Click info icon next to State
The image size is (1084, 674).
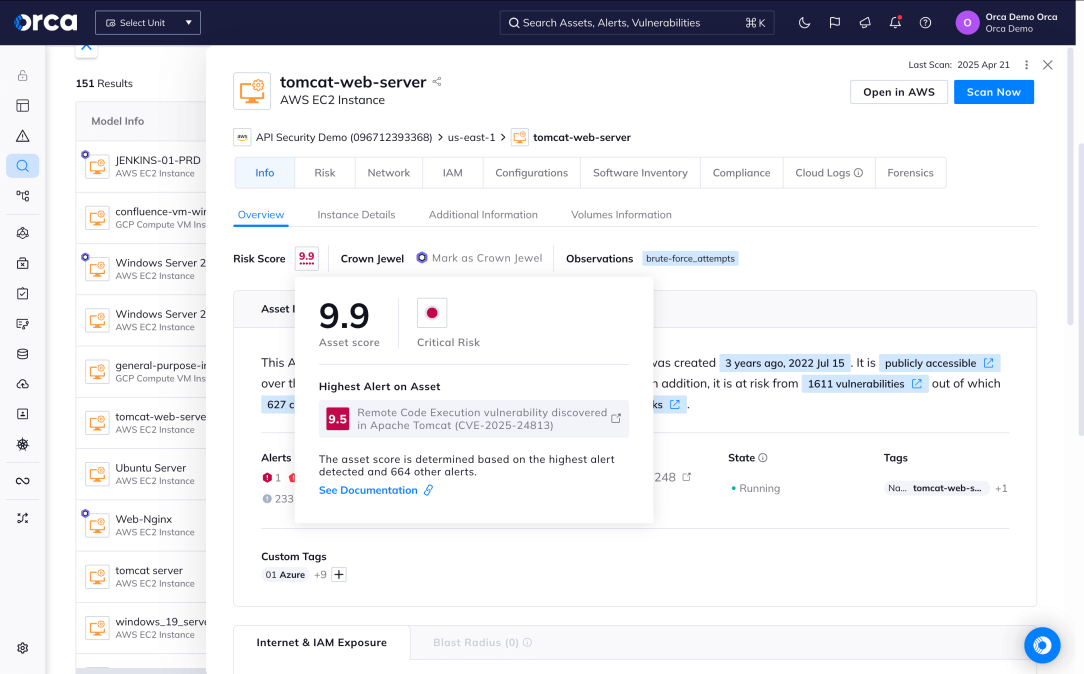pos(763,458)
